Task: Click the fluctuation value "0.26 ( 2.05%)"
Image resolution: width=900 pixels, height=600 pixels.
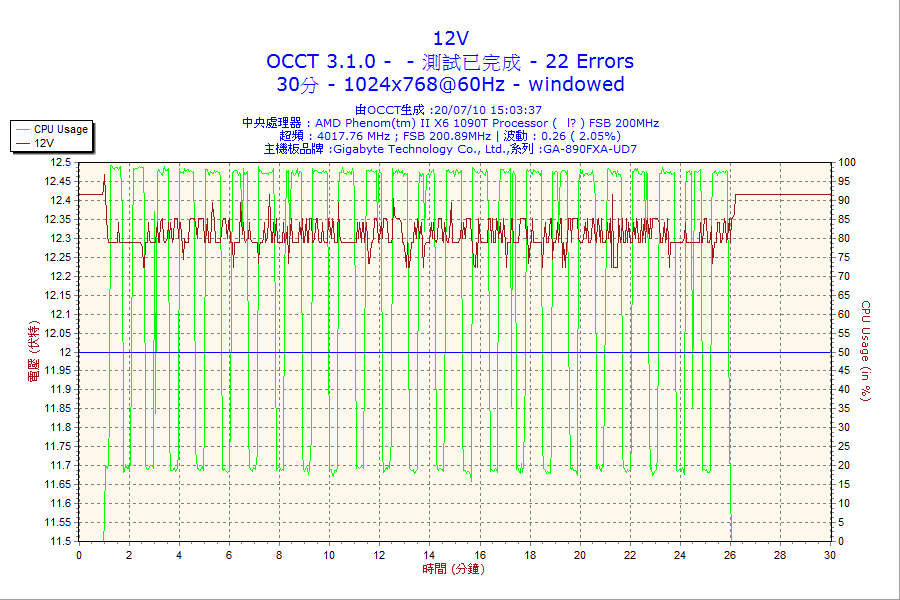Action: coord(581,137)
